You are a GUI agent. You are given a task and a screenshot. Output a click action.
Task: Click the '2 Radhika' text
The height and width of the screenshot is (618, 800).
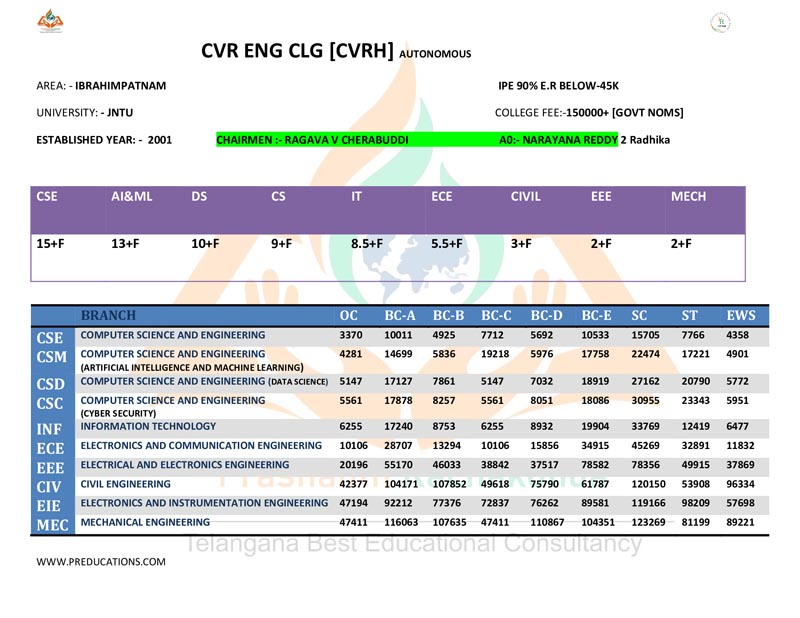[645, 140]
